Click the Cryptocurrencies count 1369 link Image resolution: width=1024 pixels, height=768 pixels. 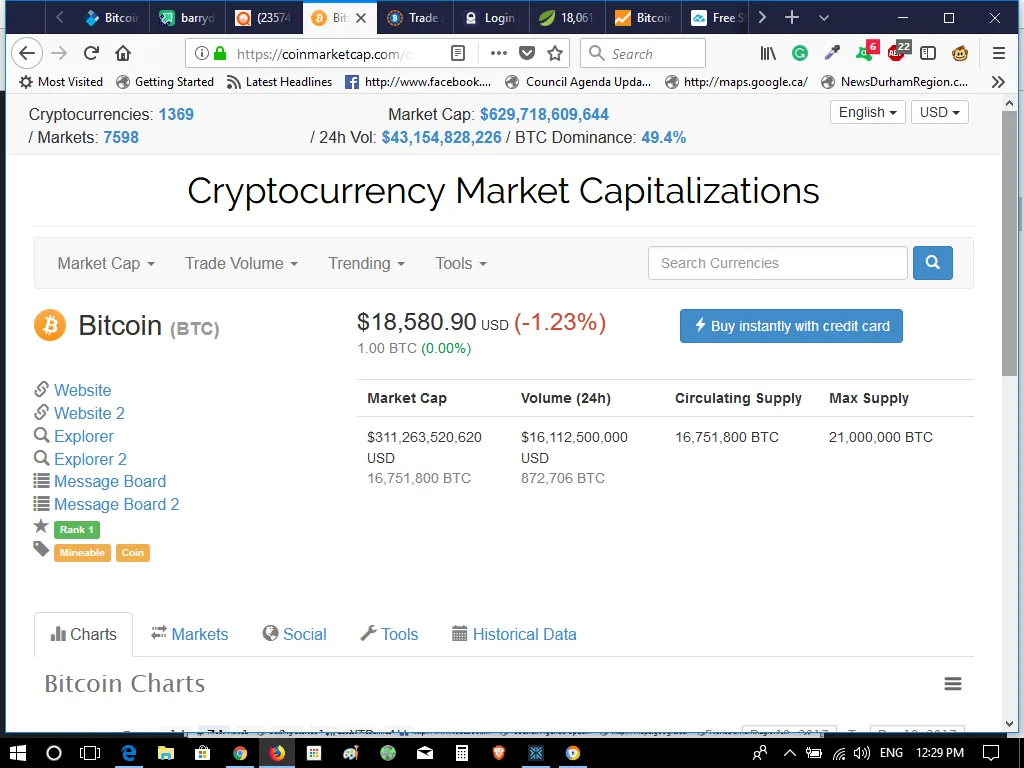(x=176, y=114)
